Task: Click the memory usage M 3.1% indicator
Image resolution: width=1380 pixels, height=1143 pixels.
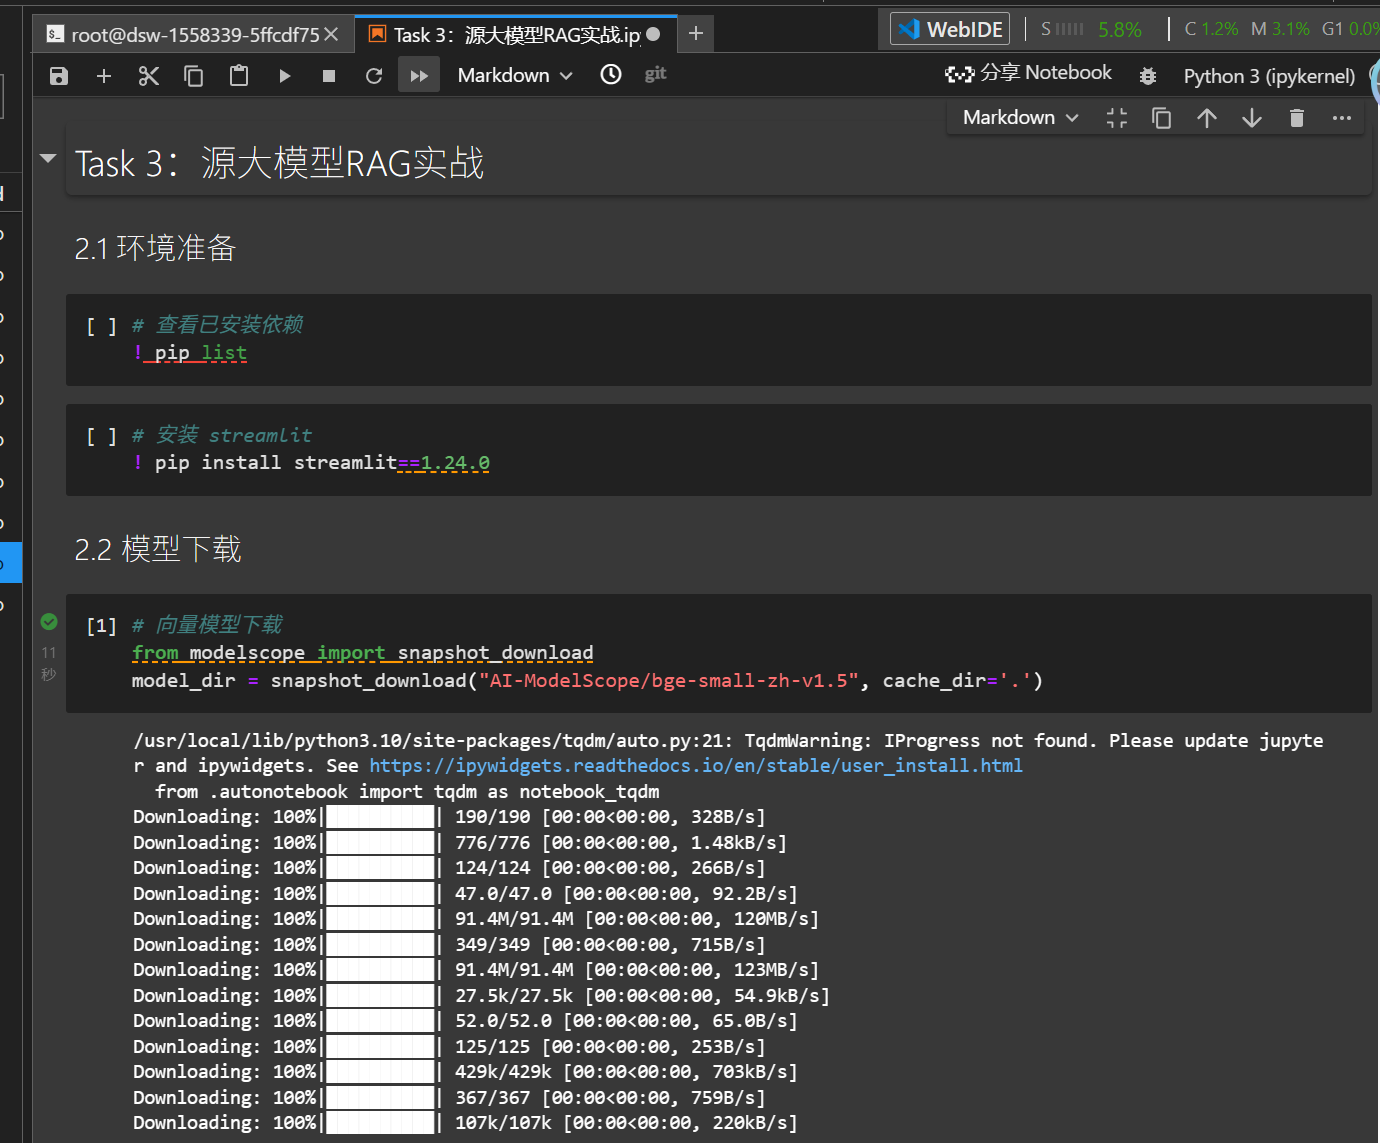Action: click(1280, 29)
